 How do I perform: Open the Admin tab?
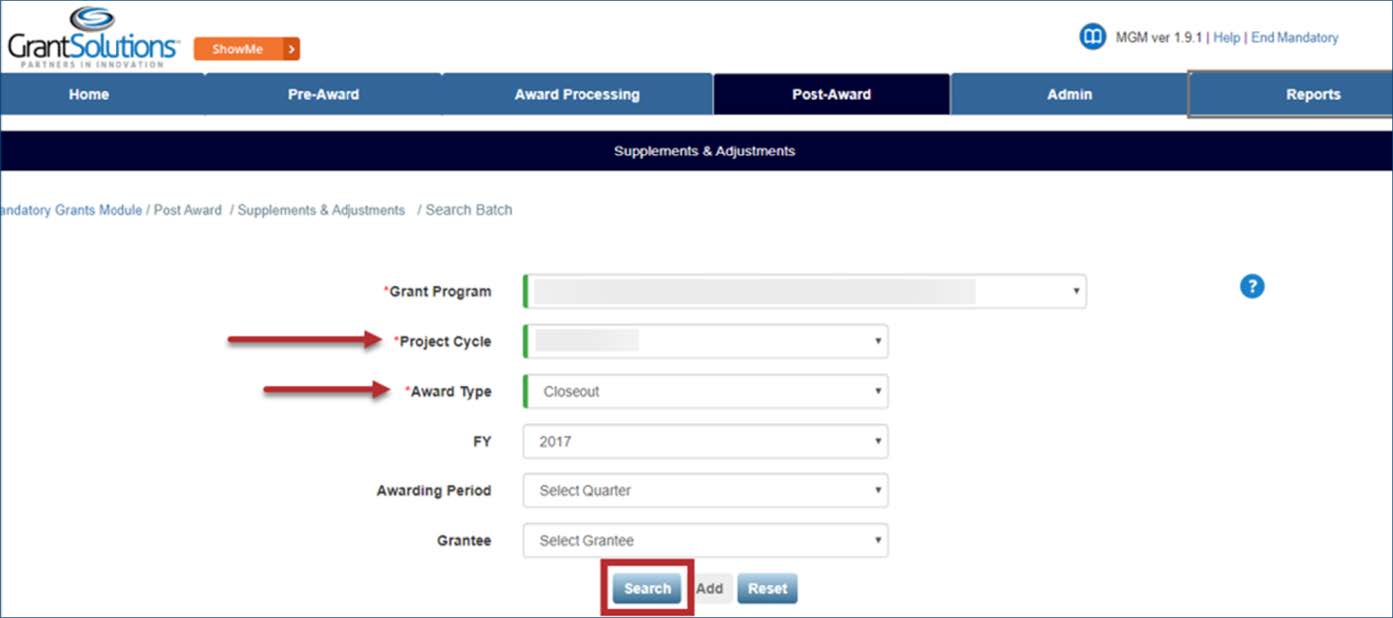coord(1069,95)
